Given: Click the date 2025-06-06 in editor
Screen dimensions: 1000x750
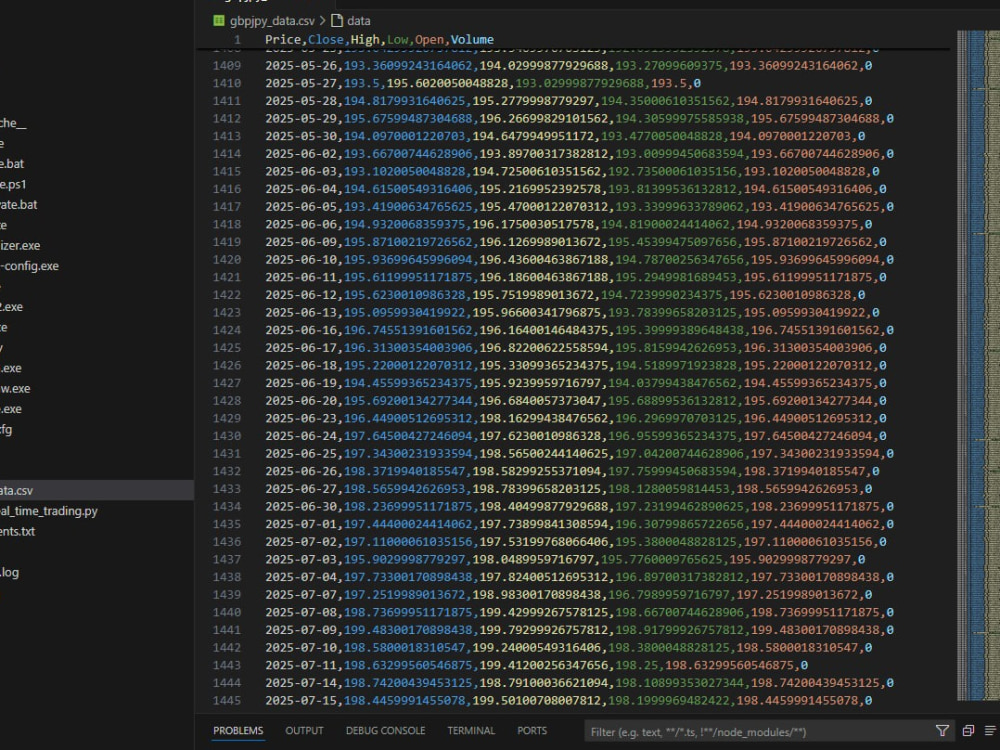Looking at the screenshot, I should click(x=303, y=224).
